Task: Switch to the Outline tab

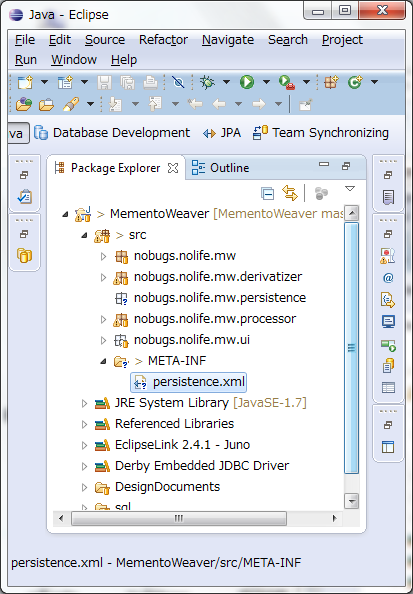Action: tap(221, 168)
